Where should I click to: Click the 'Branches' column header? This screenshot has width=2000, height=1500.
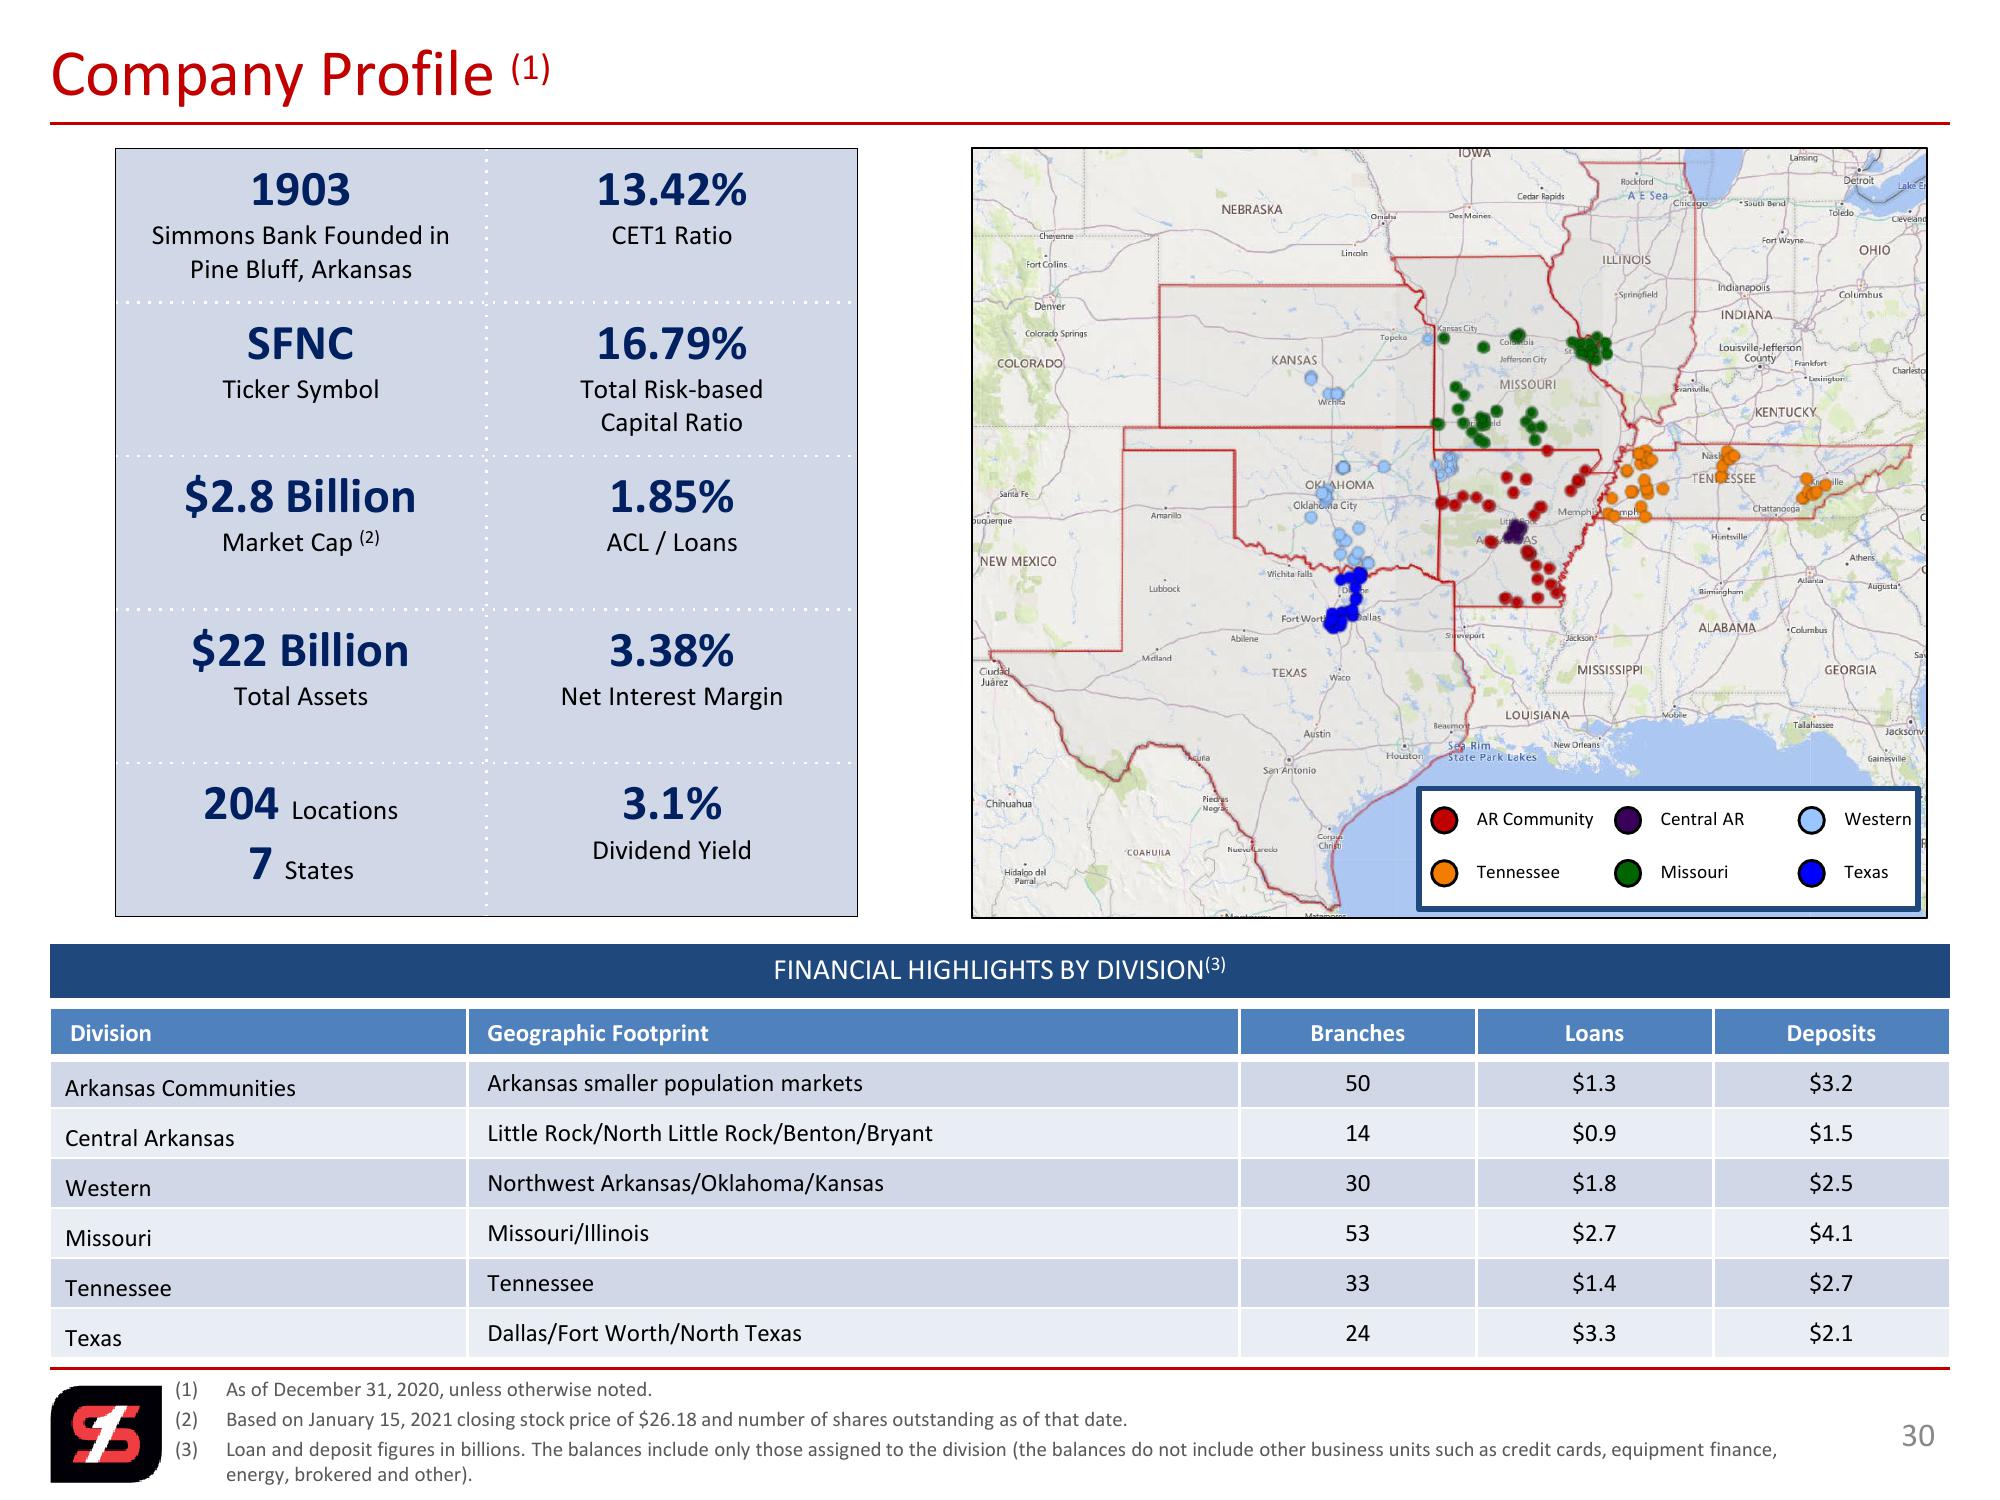[x=1357, y=1033]
